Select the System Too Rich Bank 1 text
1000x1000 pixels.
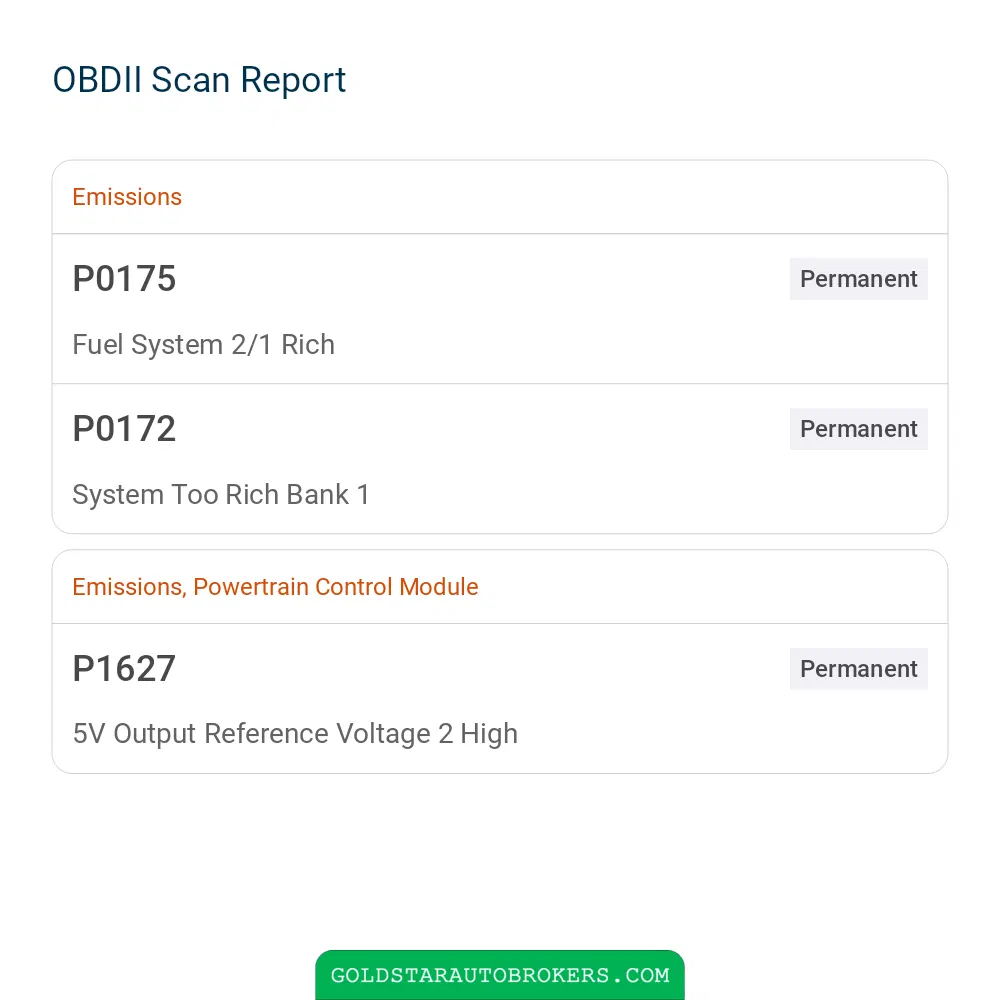coord(221,494)
